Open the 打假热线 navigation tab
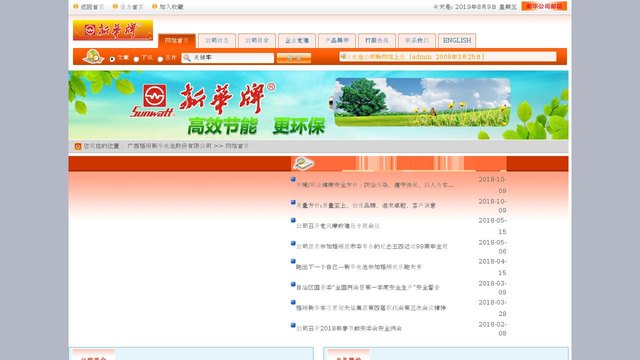640x360 pixels. (377, 40)
